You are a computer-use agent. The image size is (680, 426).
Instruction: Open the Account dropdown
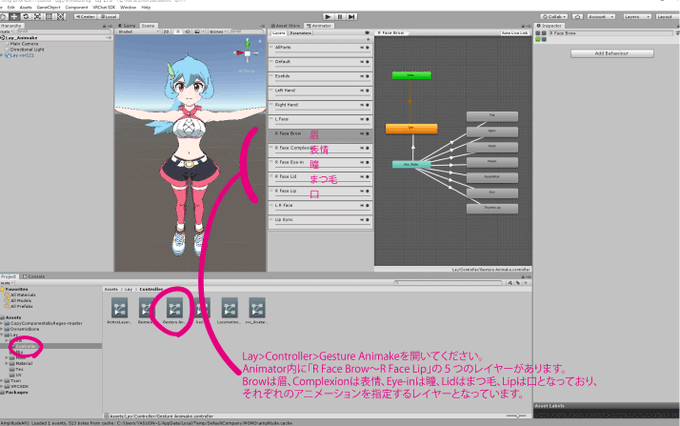(x=601, y=16)
